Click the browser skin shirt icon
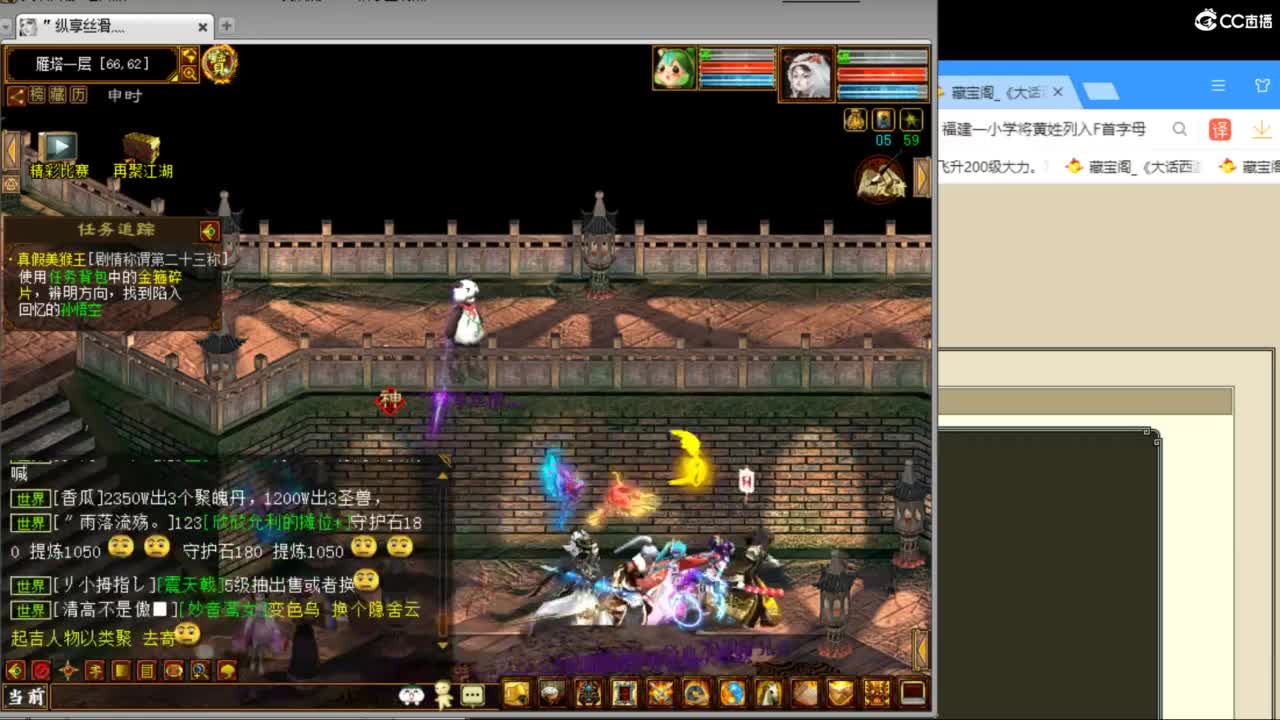The height and width of the screenshot is (720, 1280). coord(1262,87)
